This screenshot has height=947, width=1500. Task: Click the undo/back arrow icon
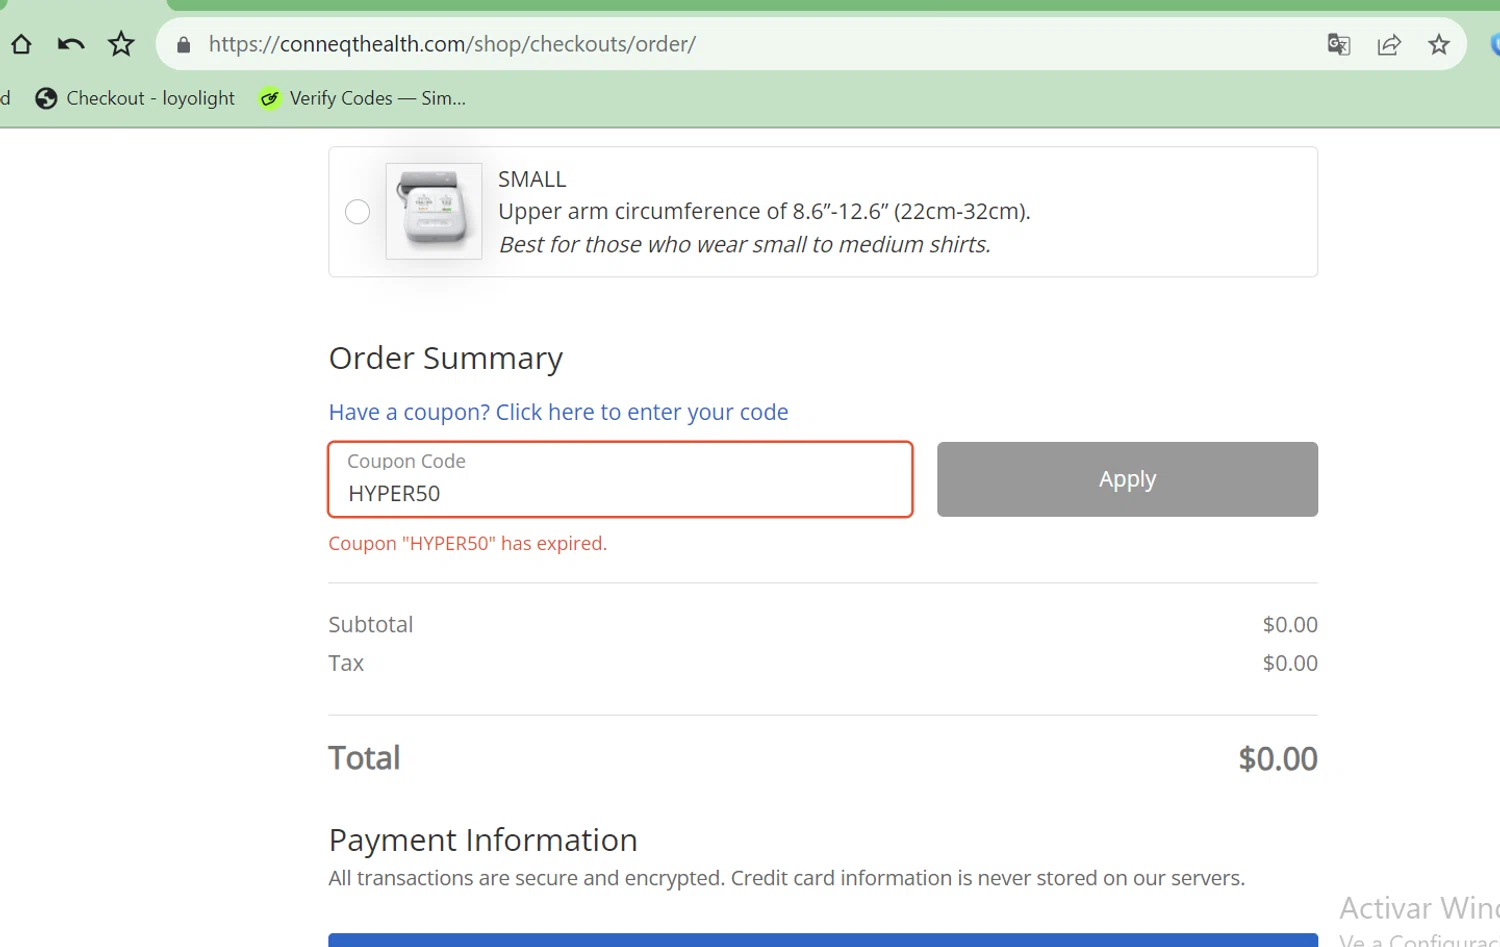[x=71, y=44]
